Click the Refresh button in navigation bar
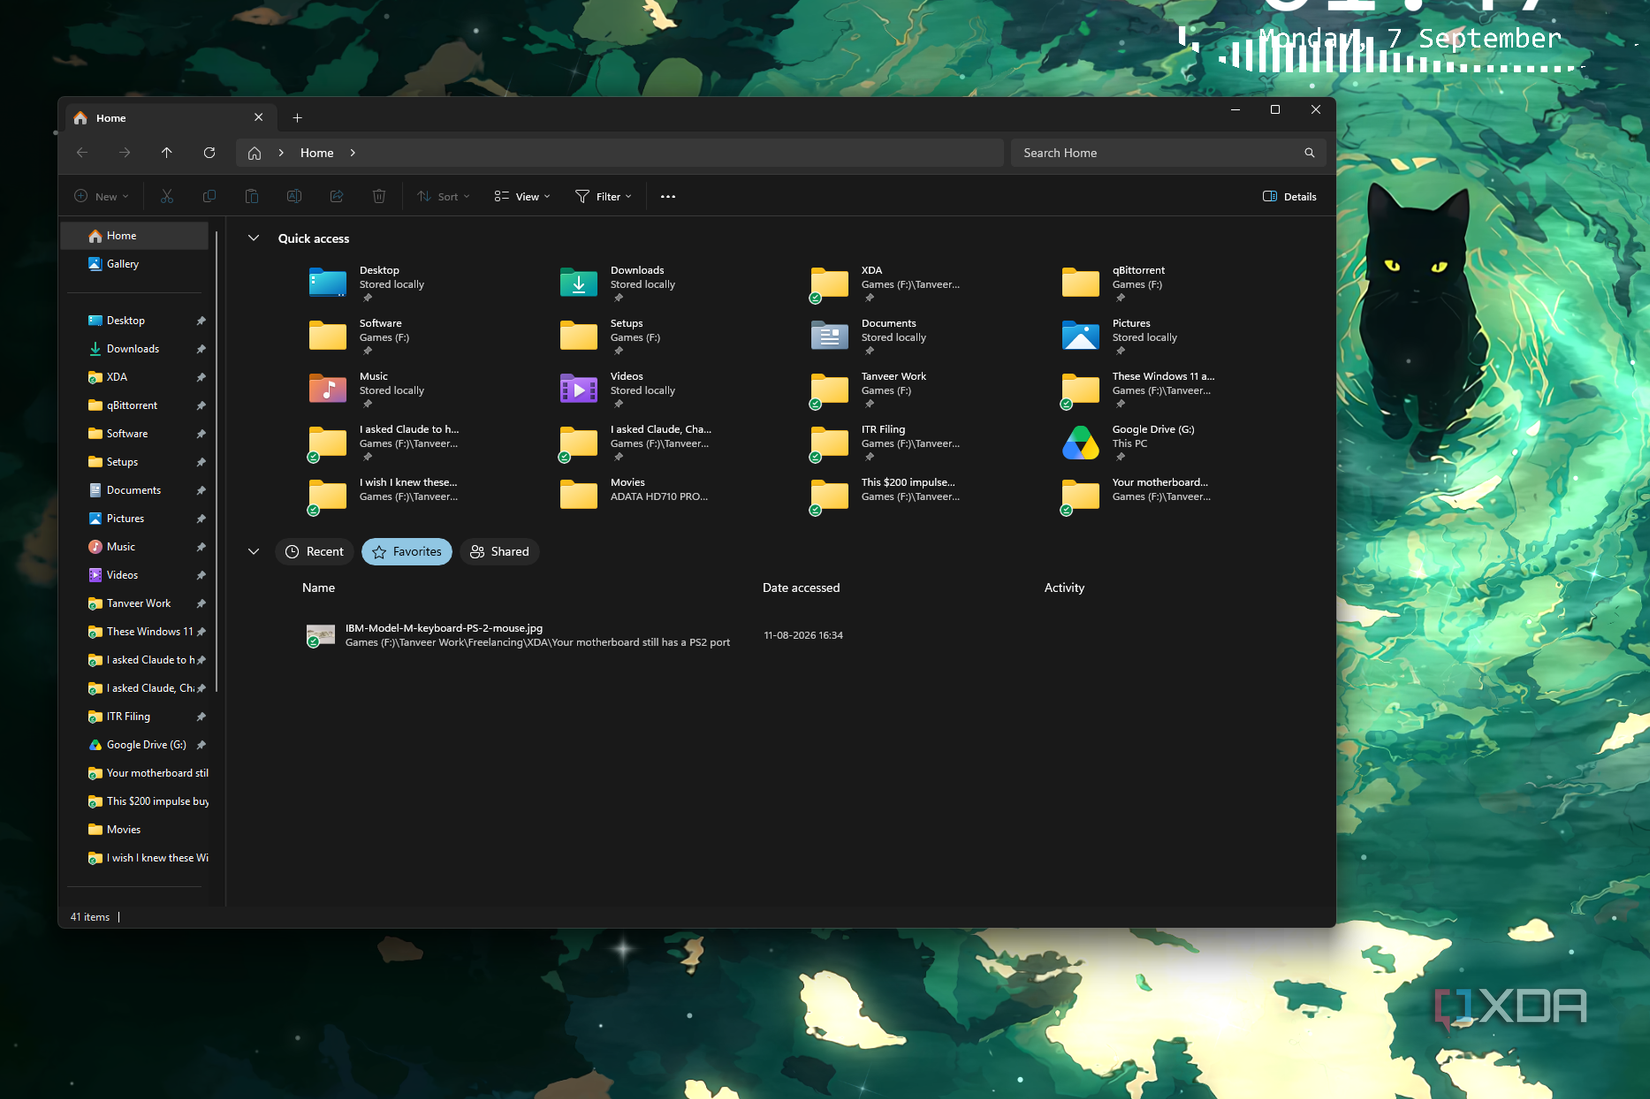The width and height of the screenshot is (1650, 1099). click(209, 153)
